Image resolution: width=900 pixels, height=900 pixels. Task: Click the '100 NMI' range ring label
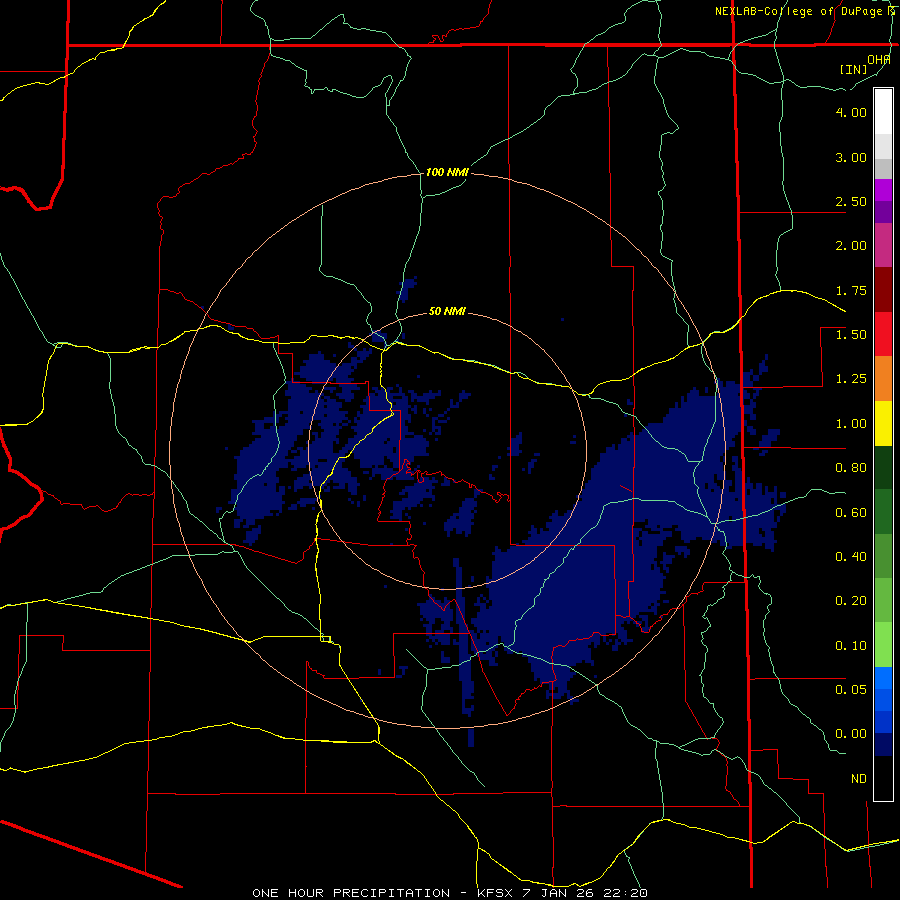tap(447, 172)
